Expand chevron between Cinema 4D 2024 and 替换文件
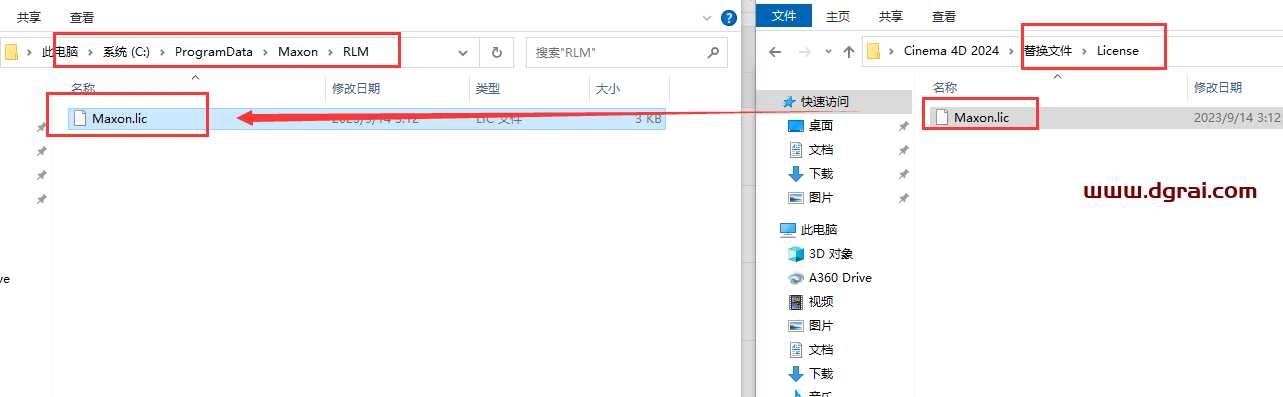The width and height of the screenshot is (1283, 397). 1011,51
